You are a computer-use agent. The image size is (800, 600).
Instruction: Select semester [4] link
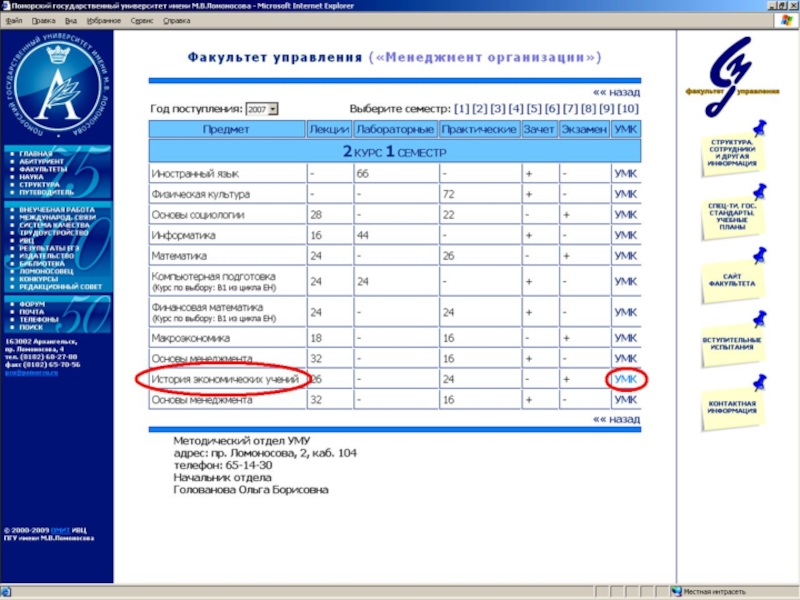point(516,109)
